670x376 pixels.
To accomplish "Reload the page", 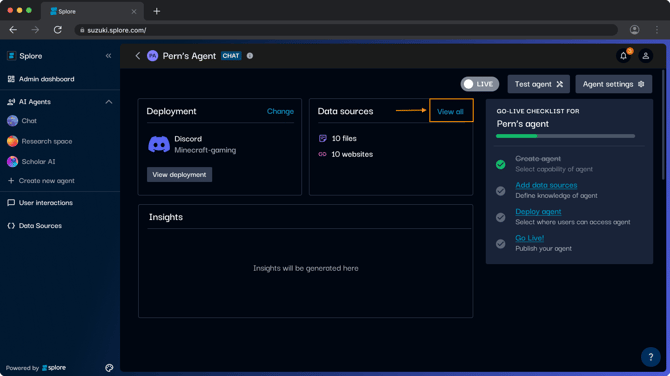I will (58, 30).
